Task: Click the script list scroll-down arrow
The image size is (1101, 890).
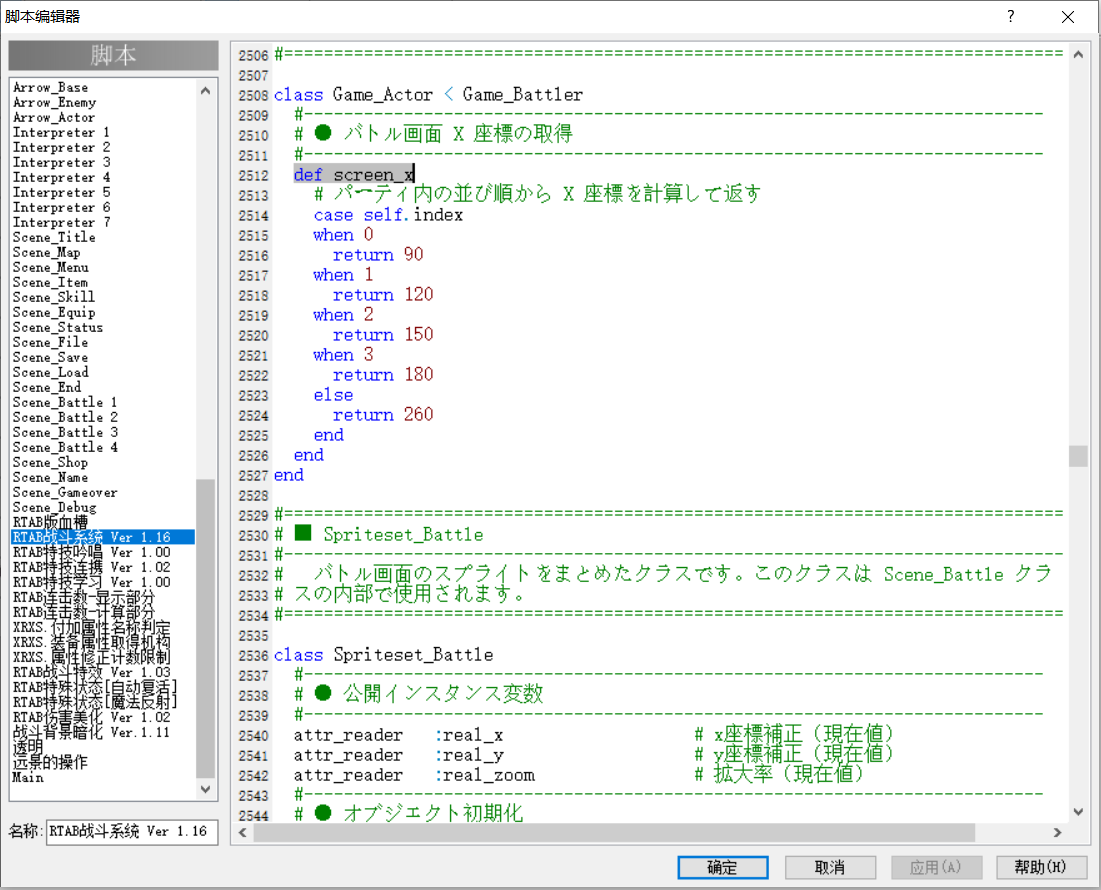Action: click(205, 789)
